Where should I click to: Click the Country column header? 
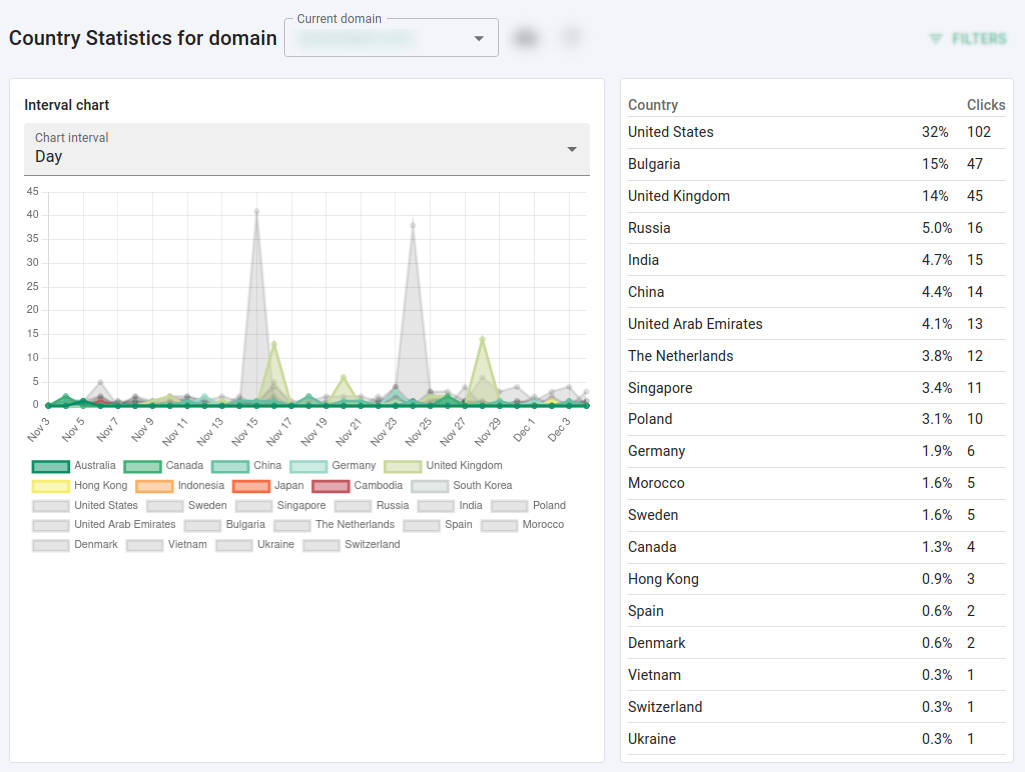(x=651, y=105)
